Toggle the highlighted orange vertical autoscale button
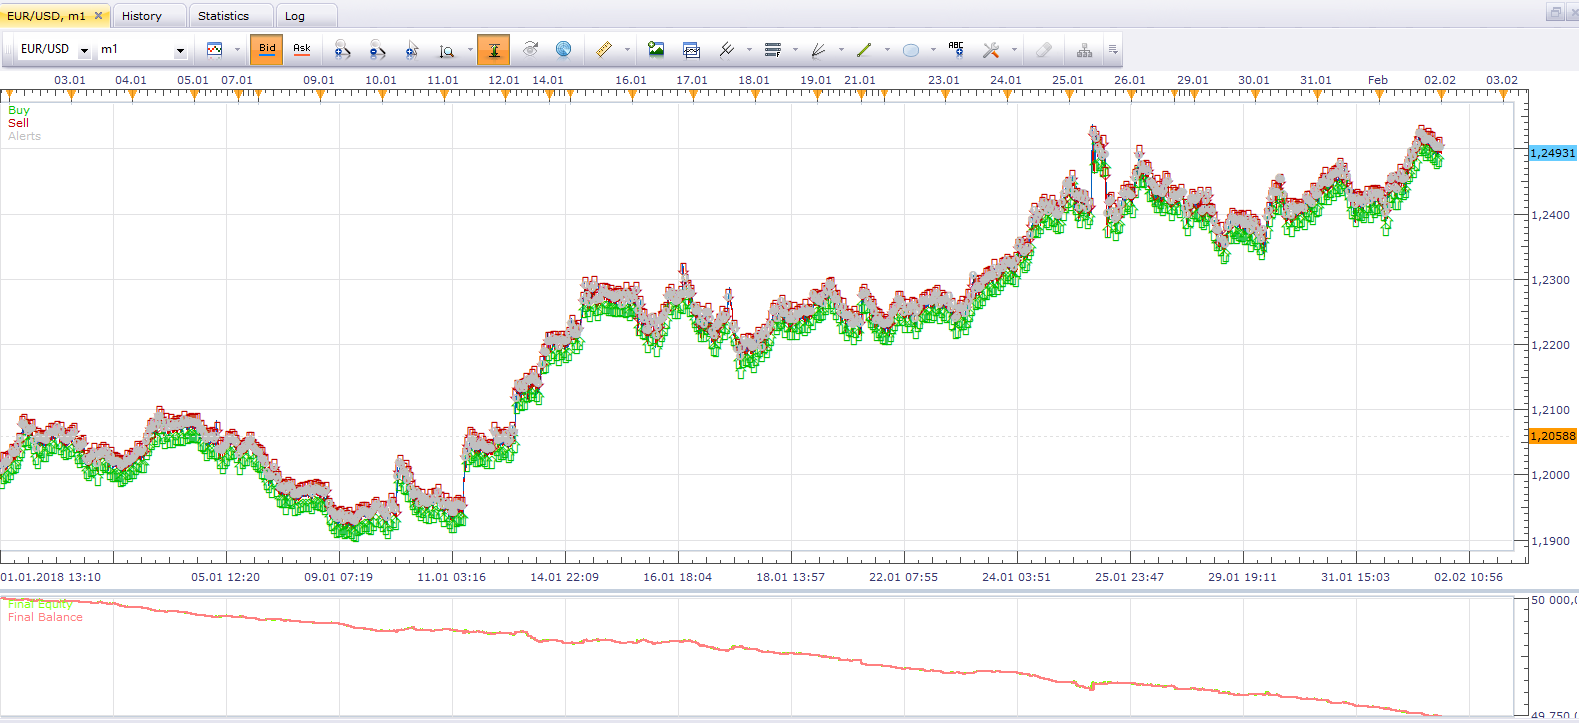 pos(494,49)
